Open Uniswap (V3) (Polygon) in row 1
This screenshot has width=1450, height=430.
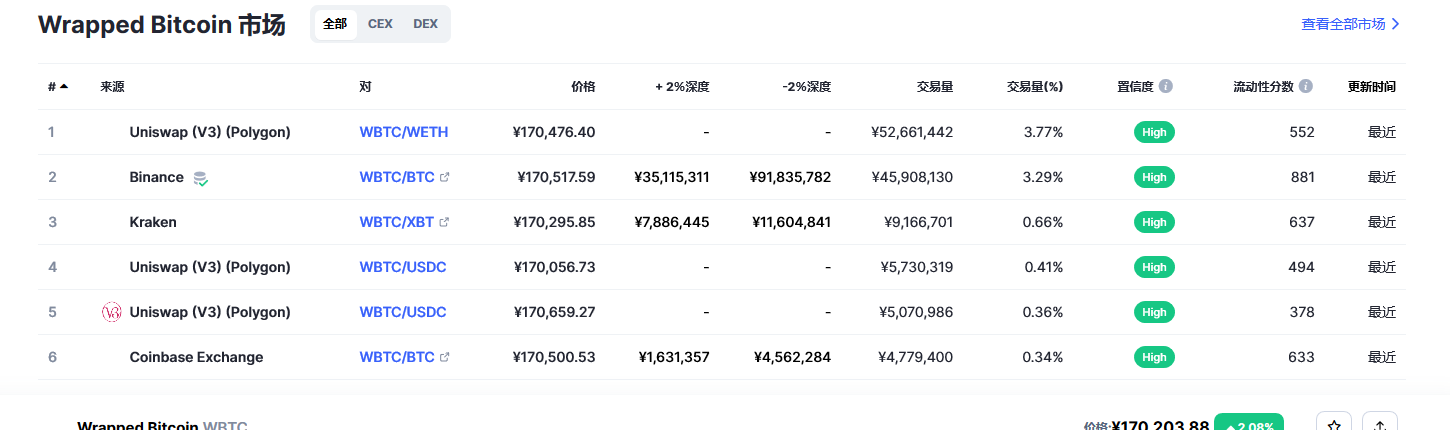(210, 132)
